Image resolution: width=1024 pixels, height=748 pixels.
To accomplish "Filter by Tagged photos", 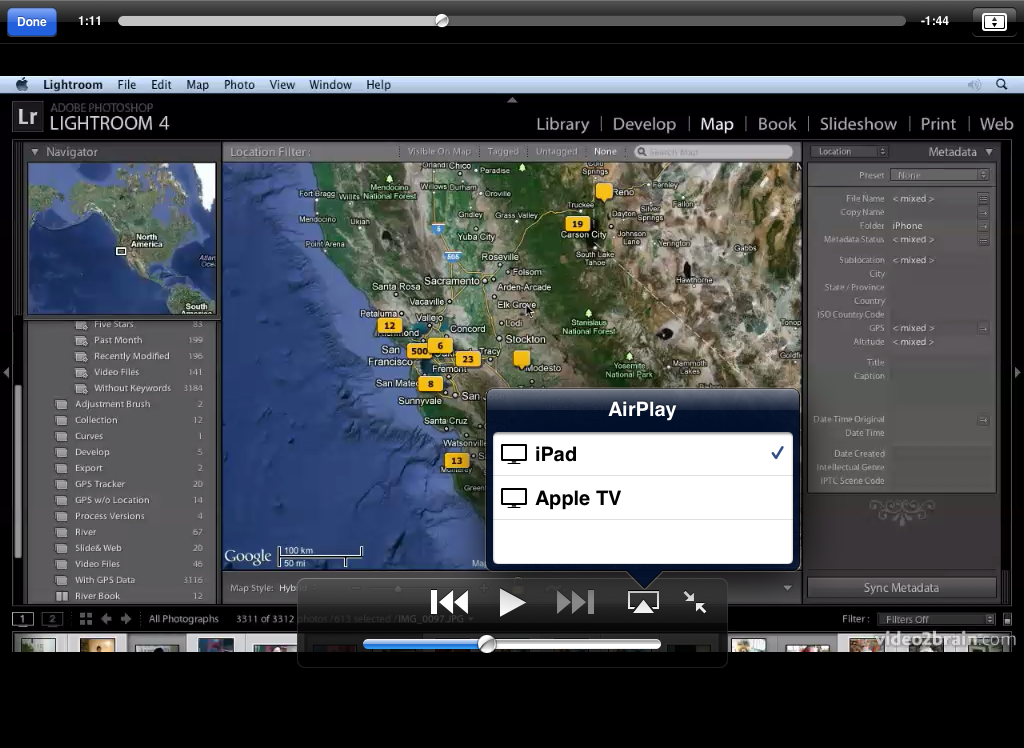I will coord(503,152).
